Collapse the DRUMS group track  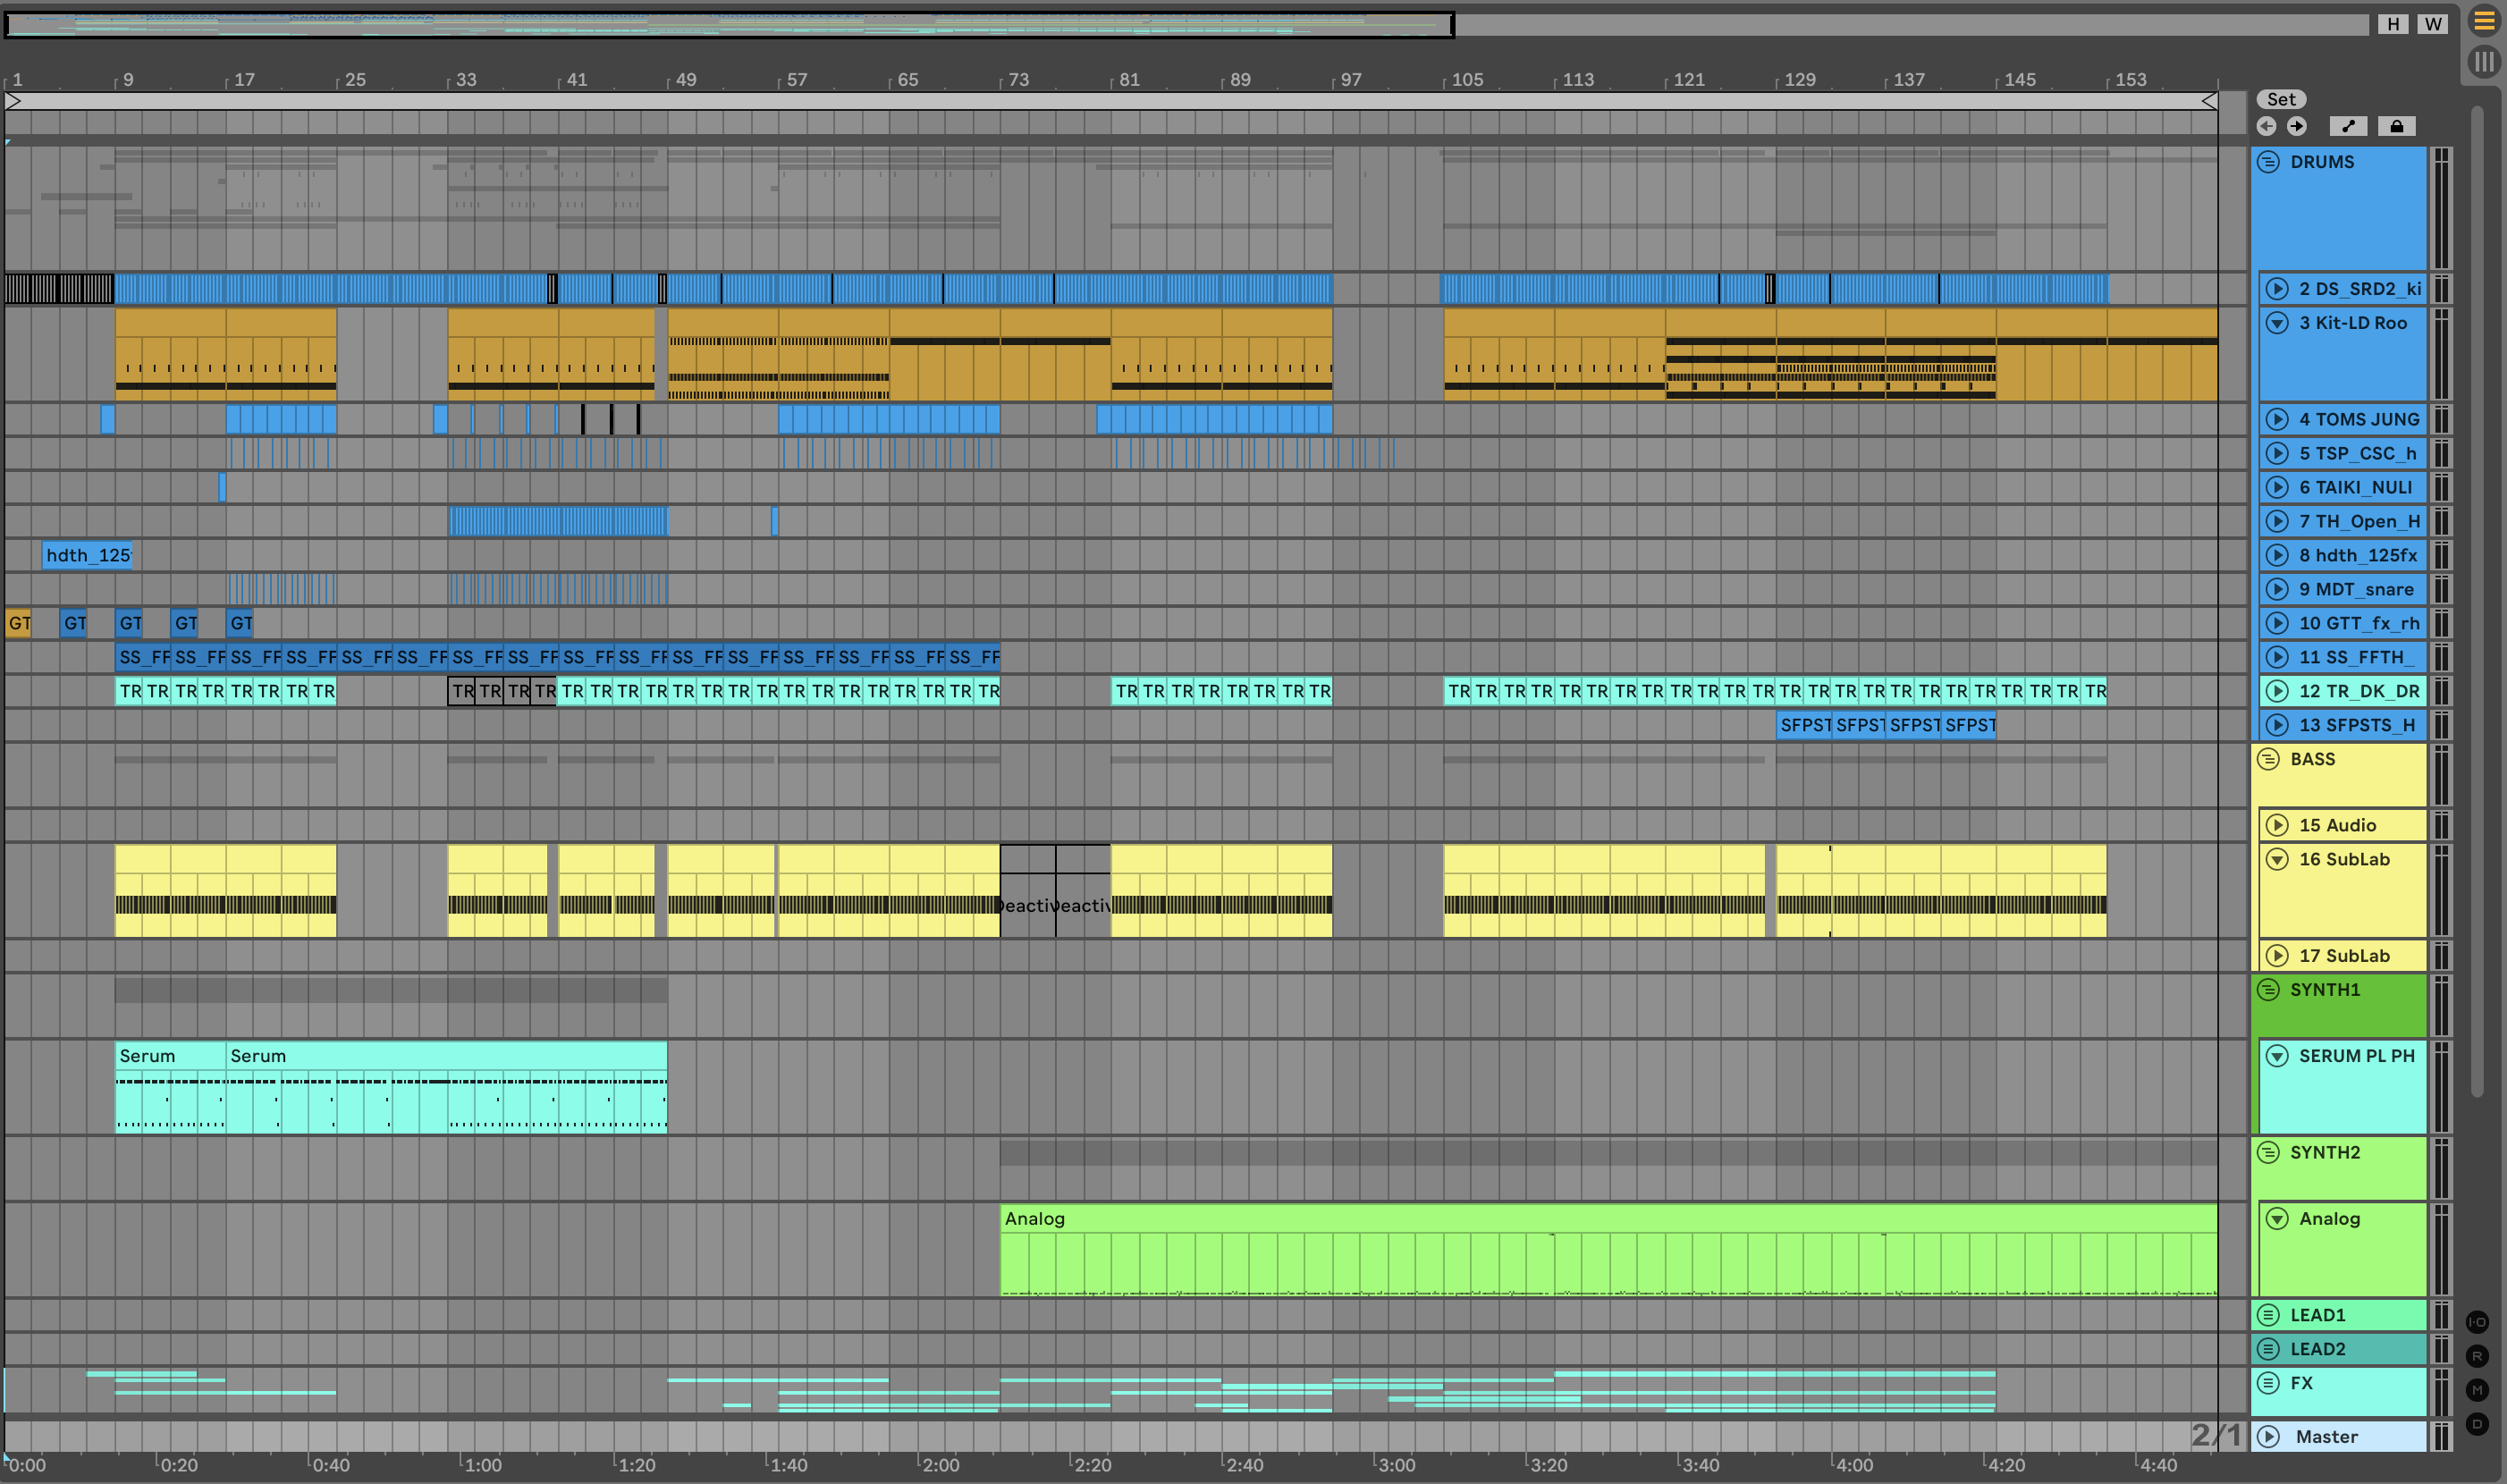pos(2268,162)
